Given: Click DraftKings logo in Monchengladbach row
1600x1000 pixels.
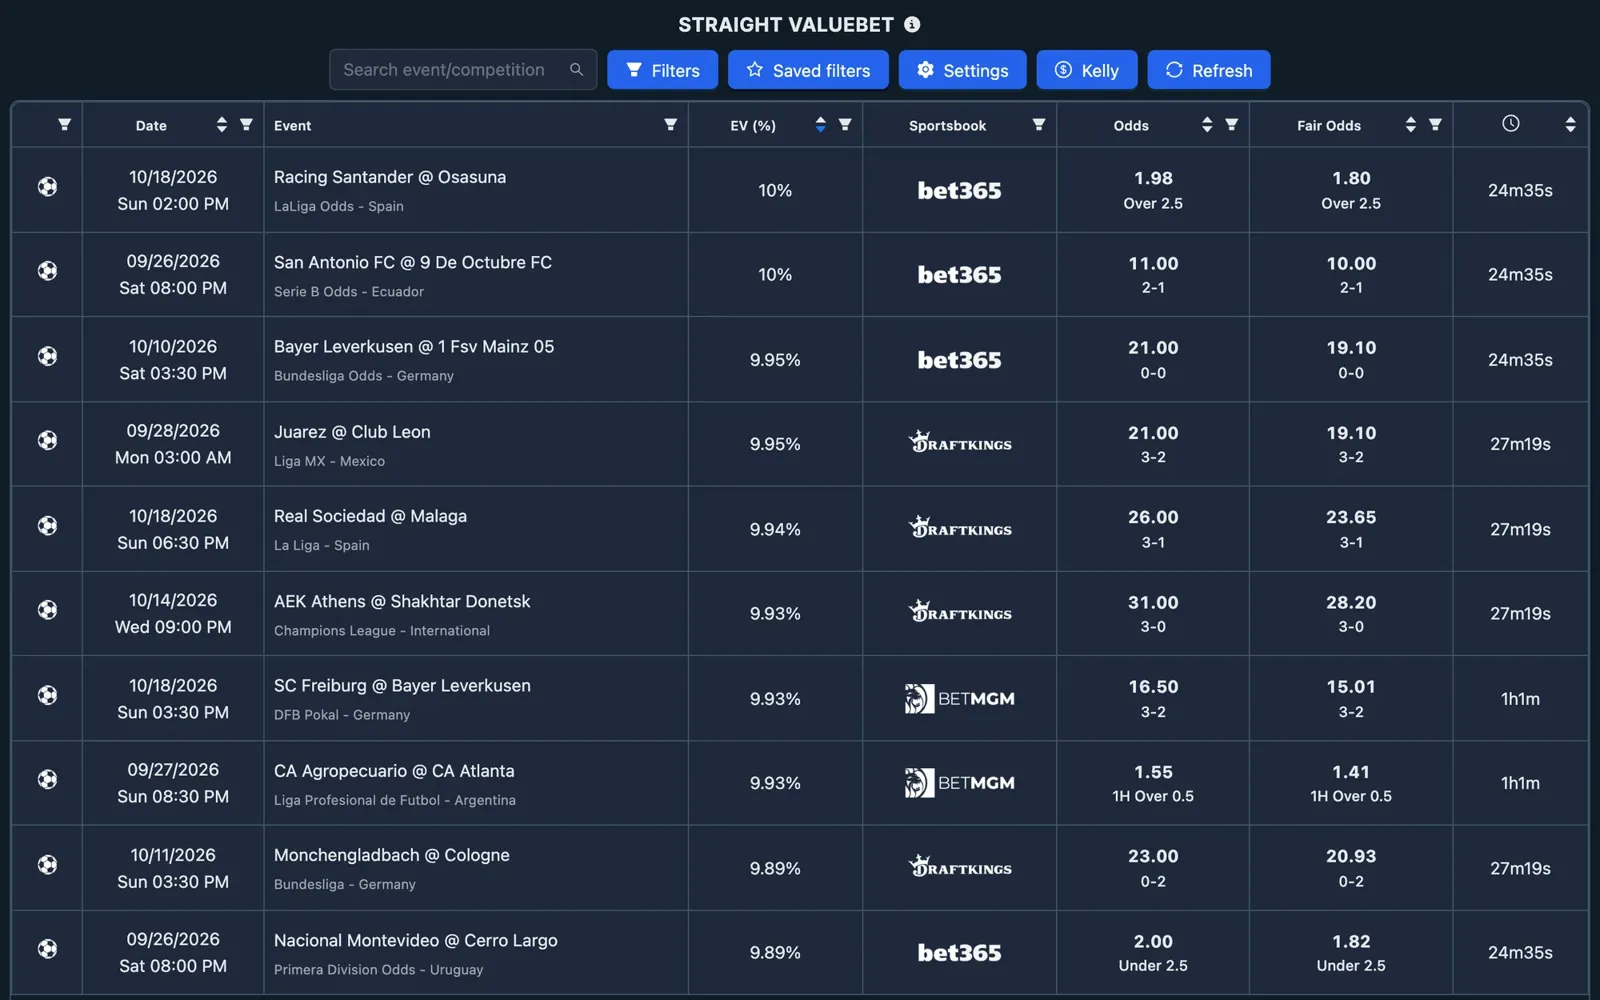Looking at the screenshot, I should [959, 866].
